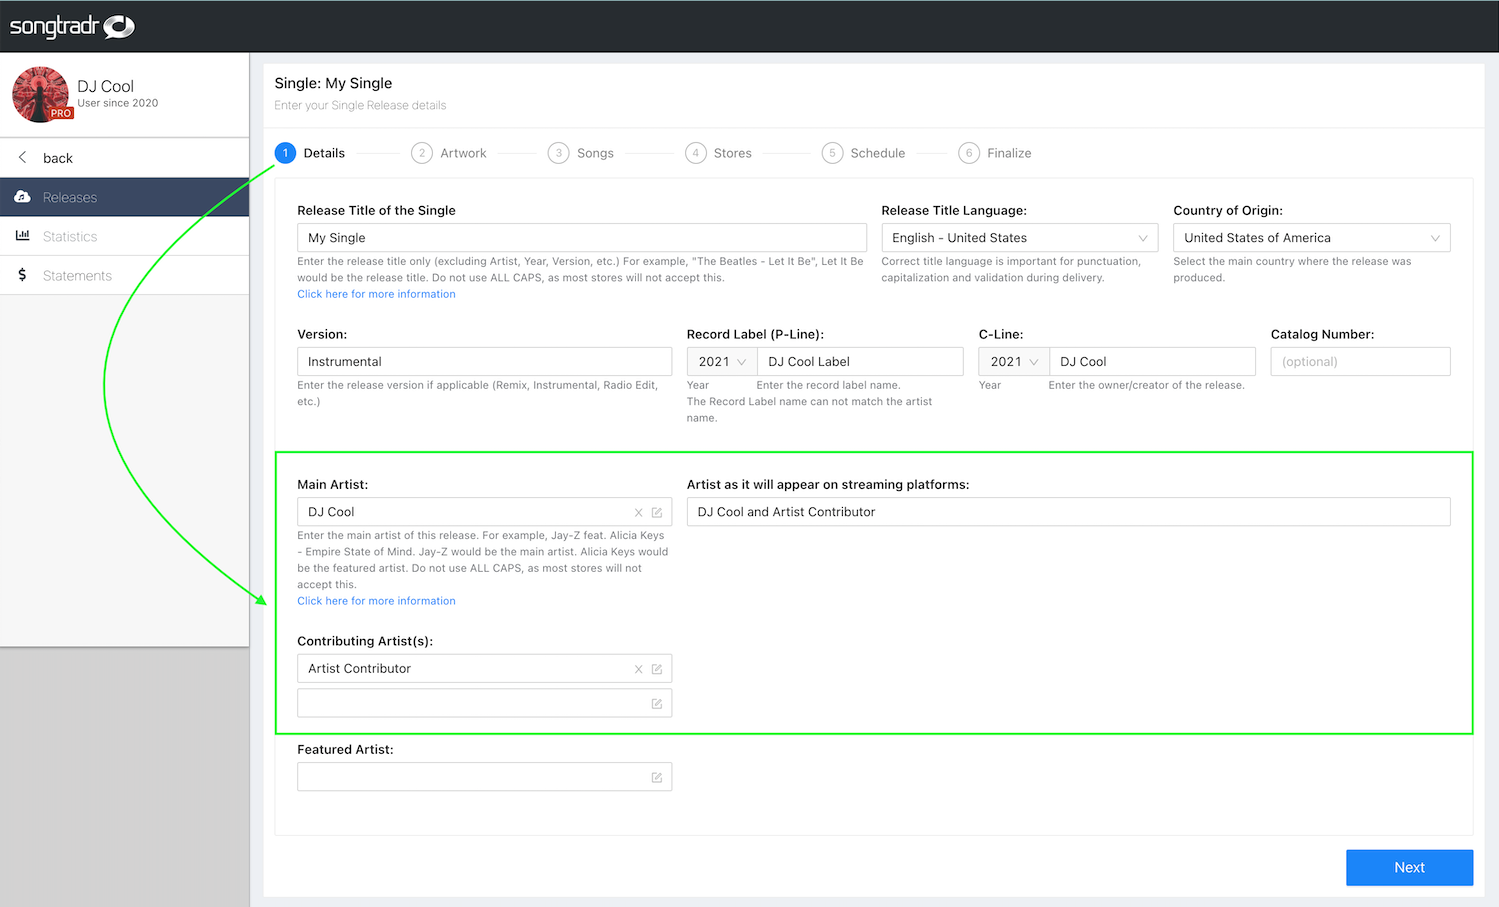Open Statistics in the sidebar

[124, 236]
